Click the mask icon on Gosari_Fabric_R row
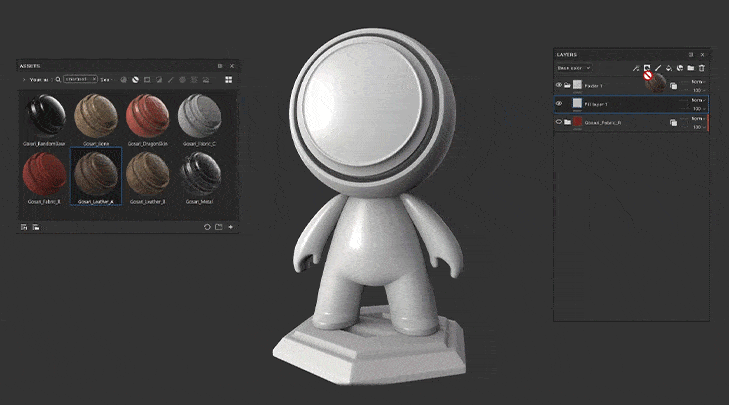Viewport: 729px width, 405px height. (673, 123)
